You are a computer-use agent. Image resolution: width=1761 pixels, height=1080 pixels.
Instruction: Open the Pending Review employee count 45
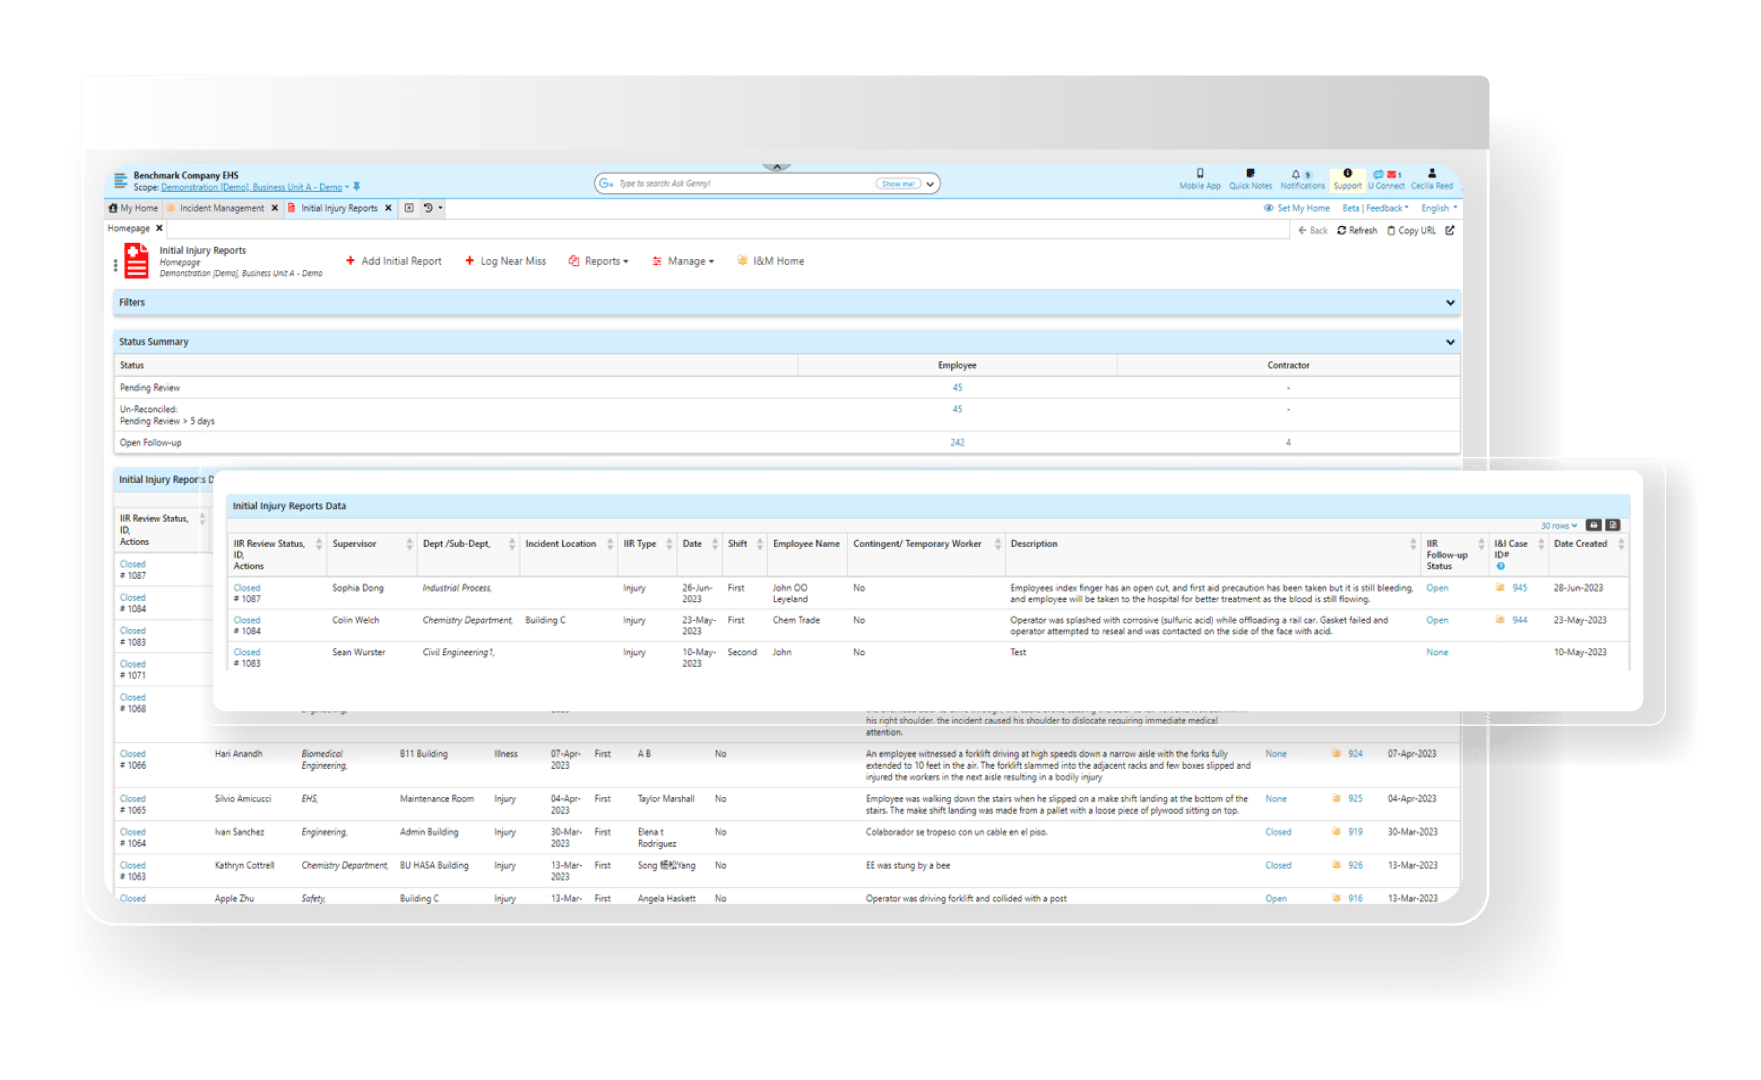point(957,388)
